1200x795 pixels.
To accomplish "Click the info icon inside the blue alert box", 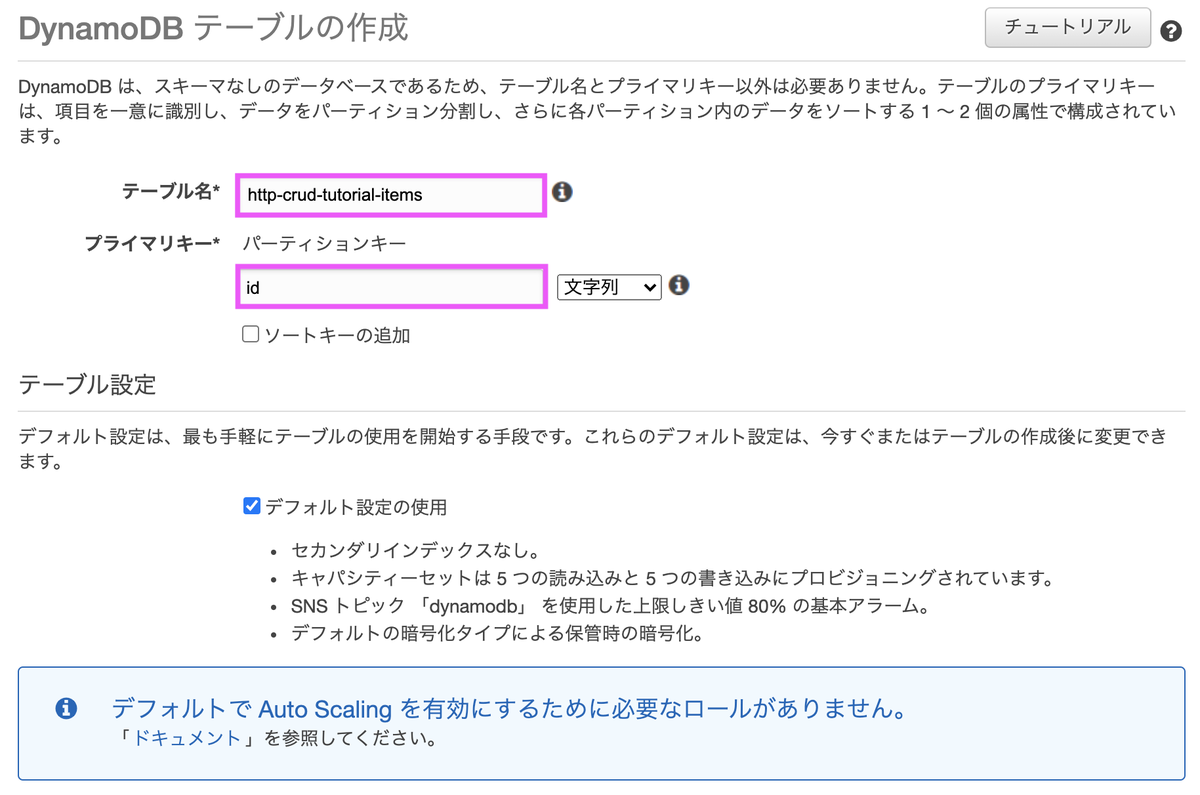I will coord(67,708).
